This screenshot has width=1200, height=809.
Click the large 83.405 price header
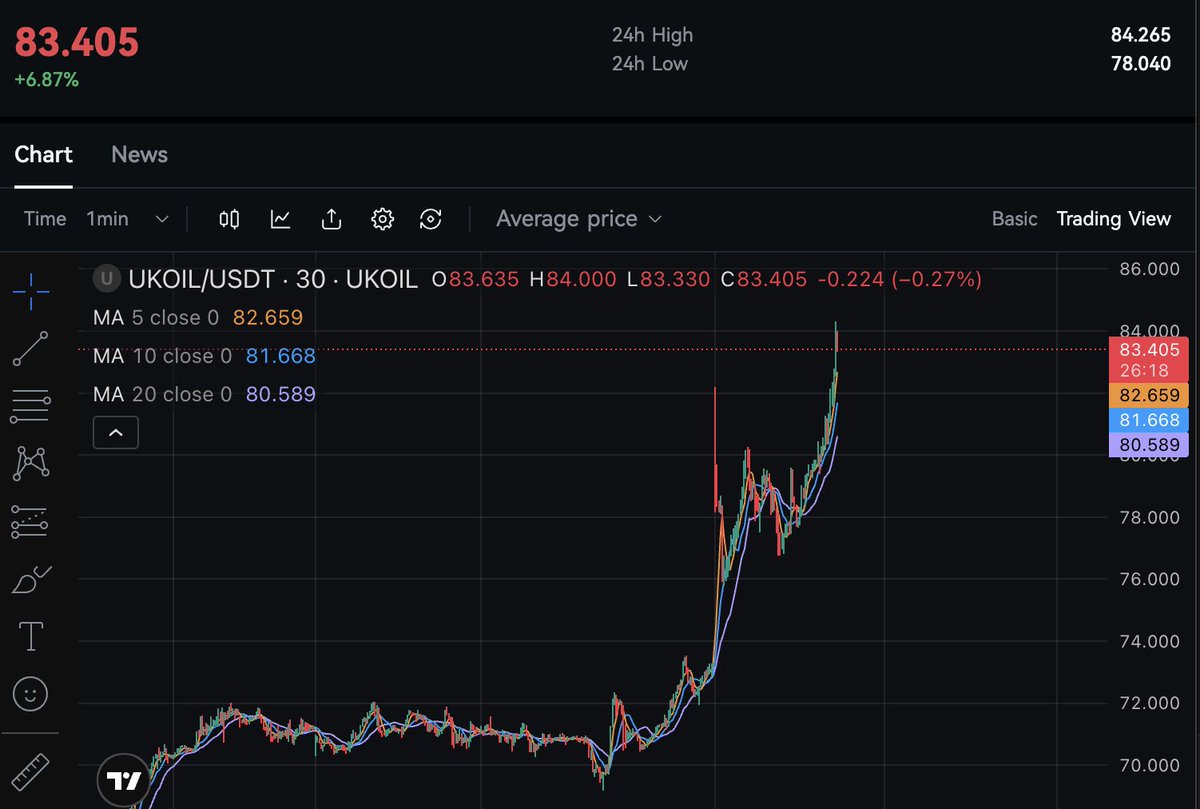(76, 43)
